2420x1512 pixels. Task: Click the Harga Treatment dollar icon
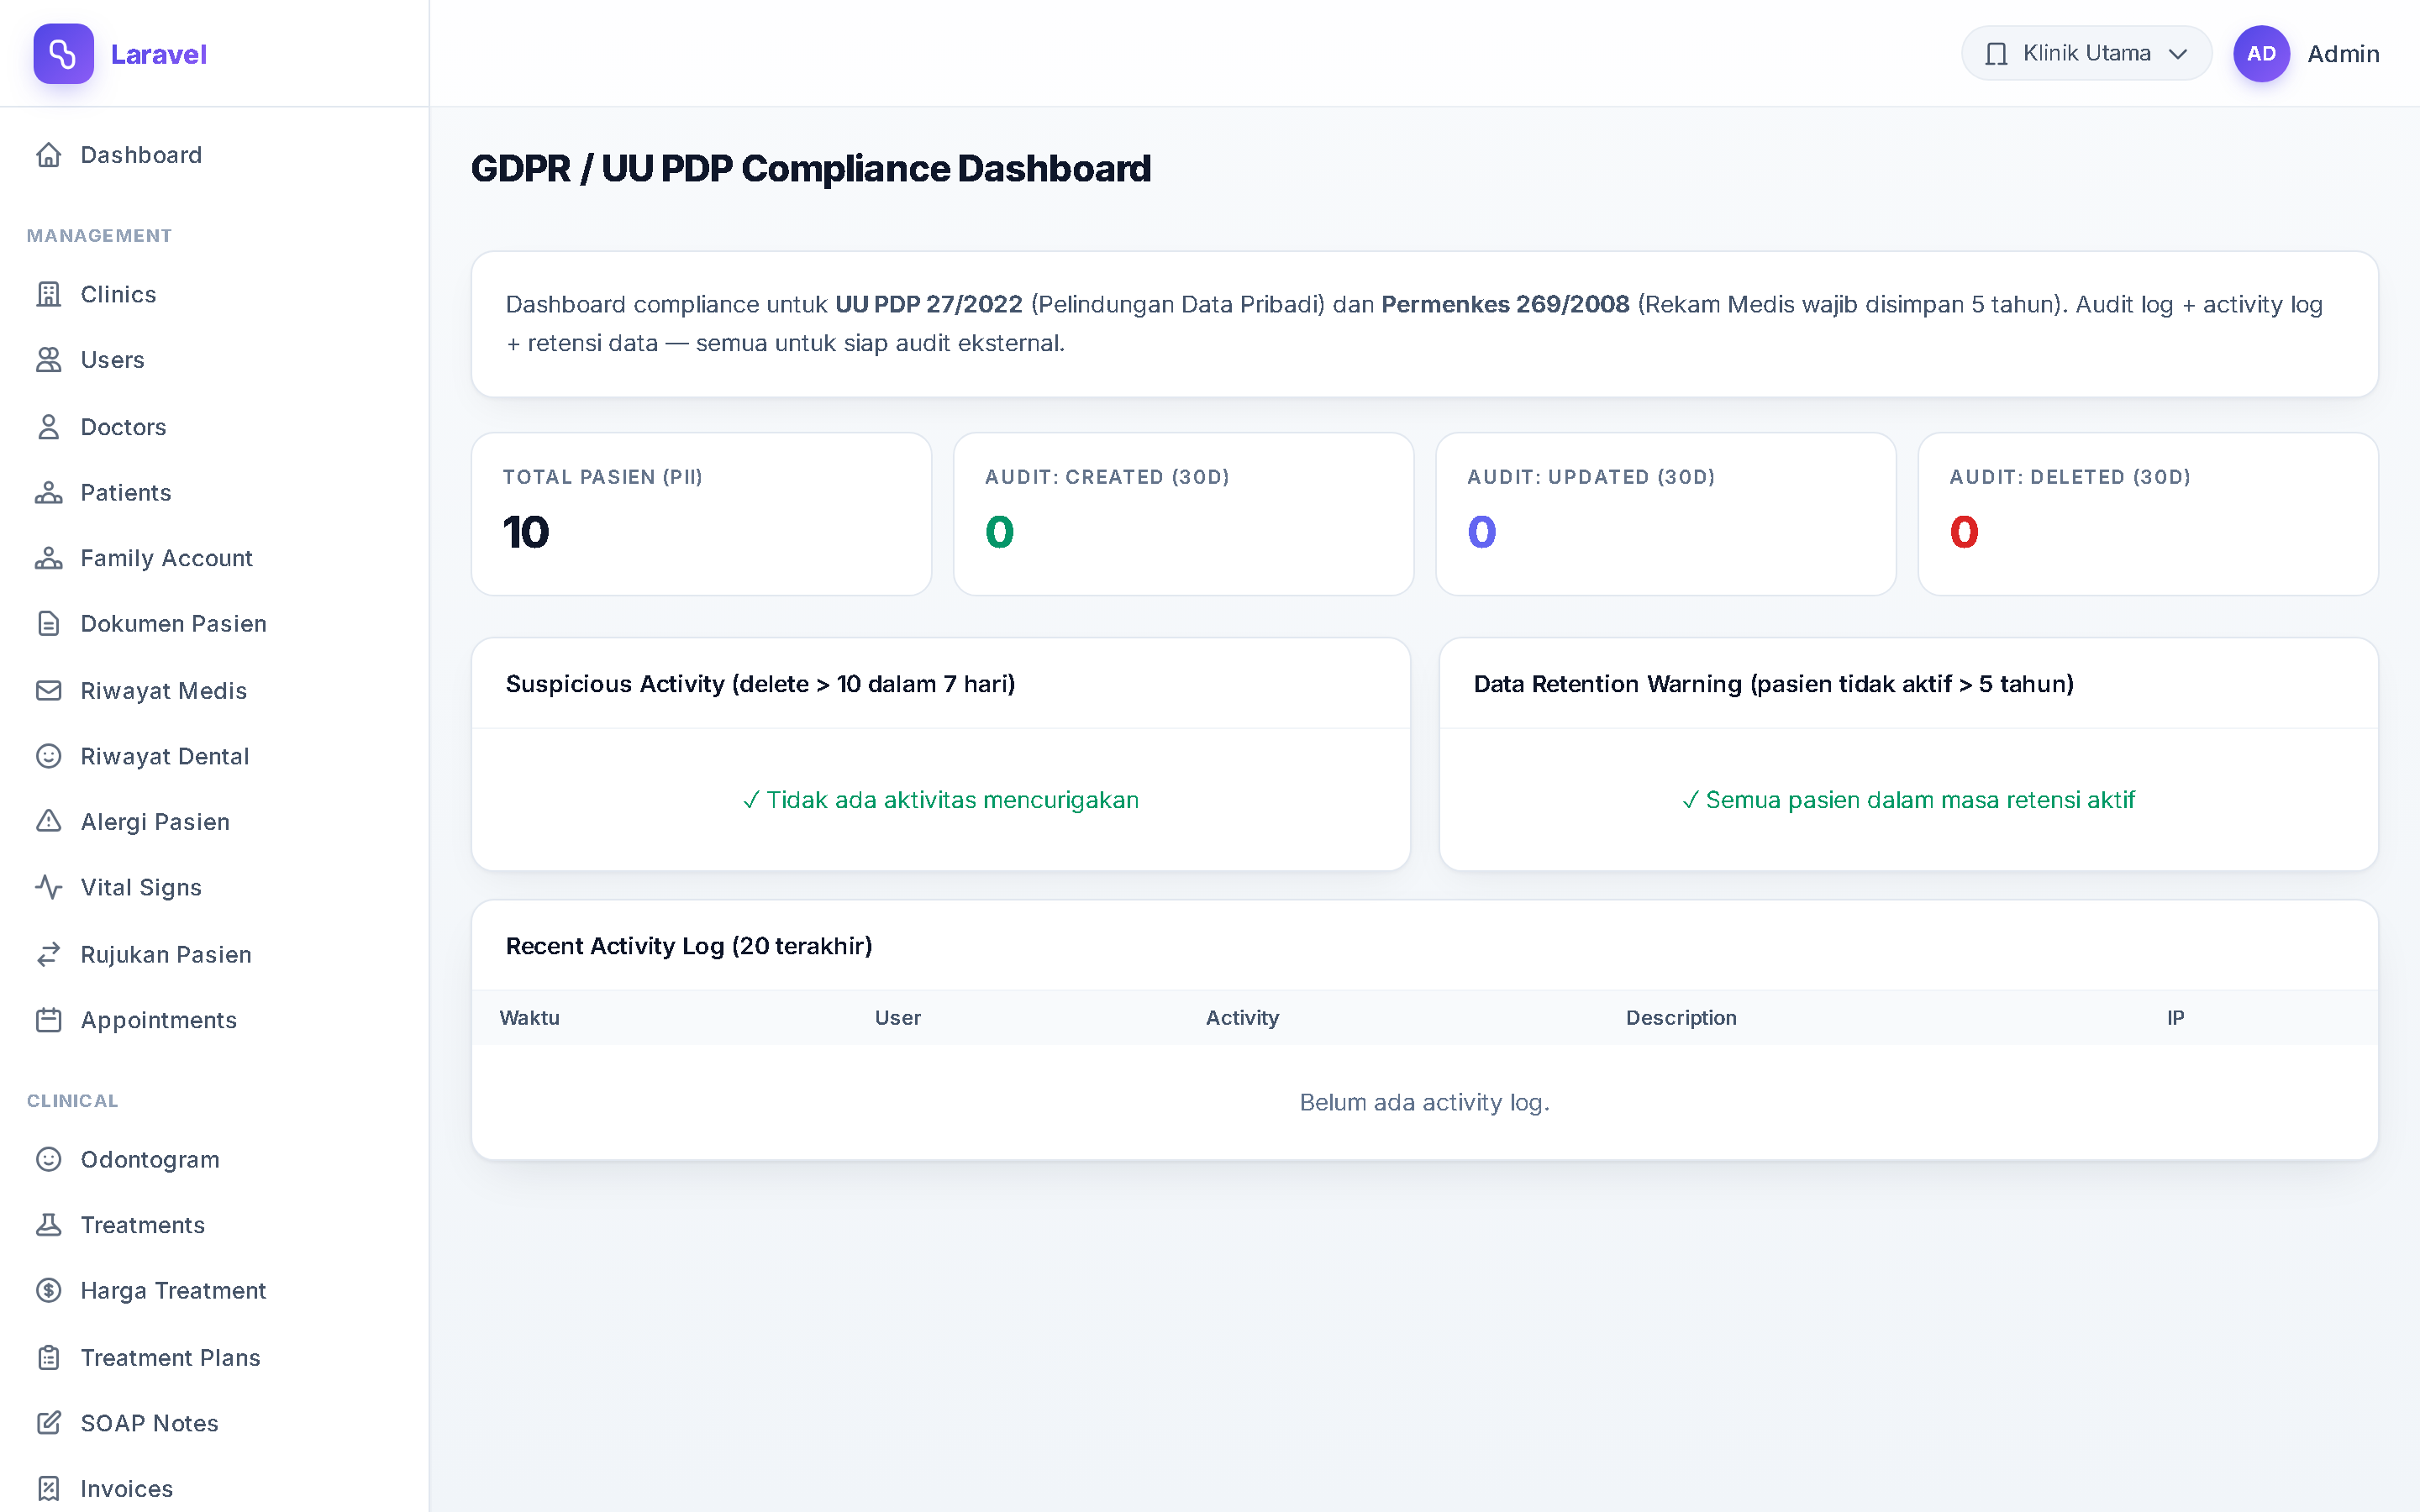[48, 1291]
